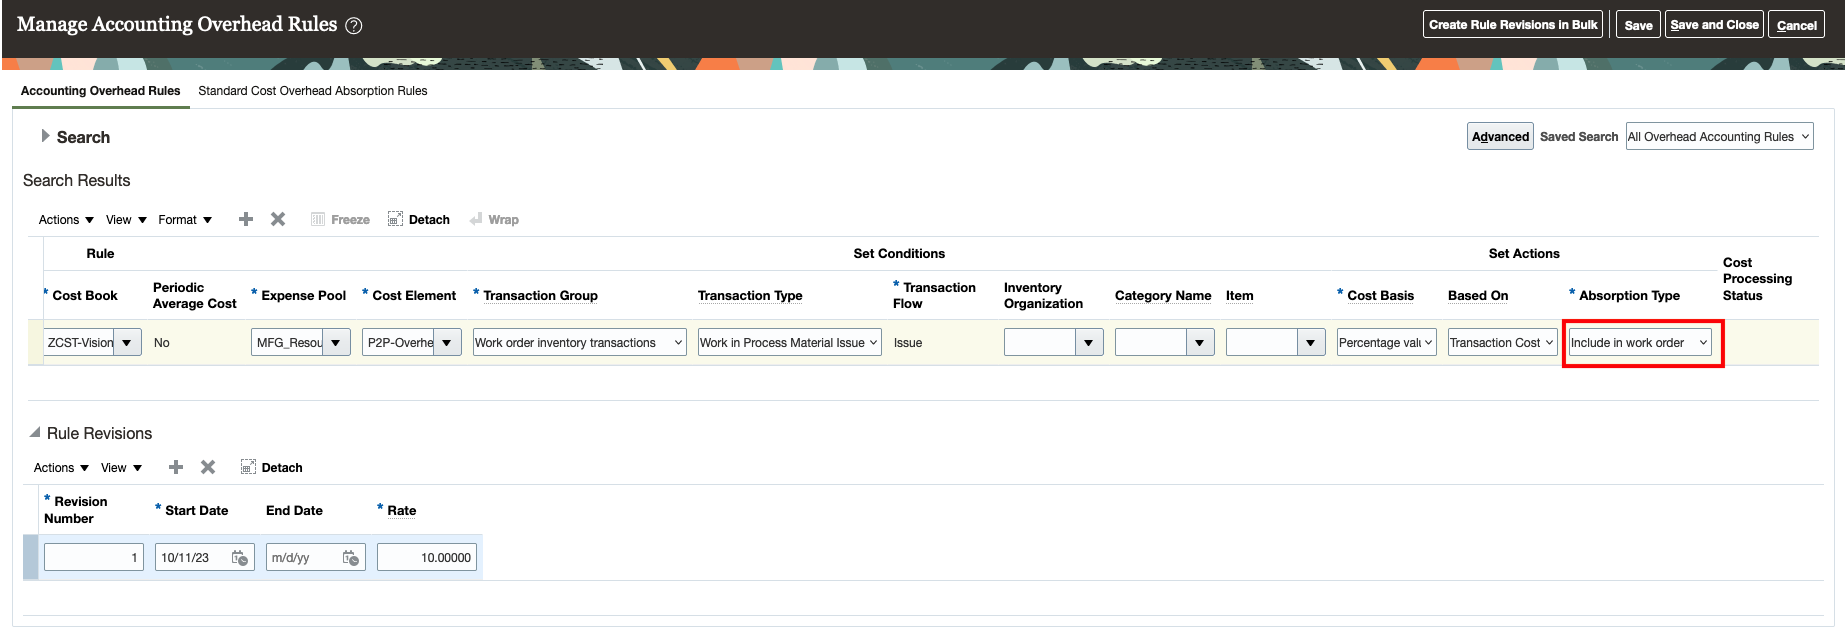Screen dimensions: 1847x634
Task: Open the Transaction Group dropdown
Action: [x=579, y=343]
